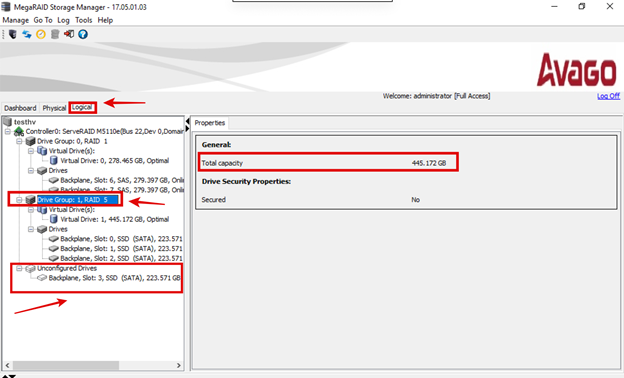Open the Tools menu
Image resolution: width=624 pixels, height=378 pixels.
pos(84,20)
